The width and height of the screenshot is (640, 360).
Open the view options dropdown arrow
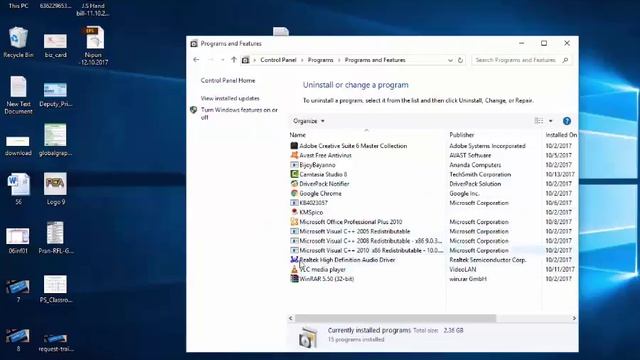point(551,121)
